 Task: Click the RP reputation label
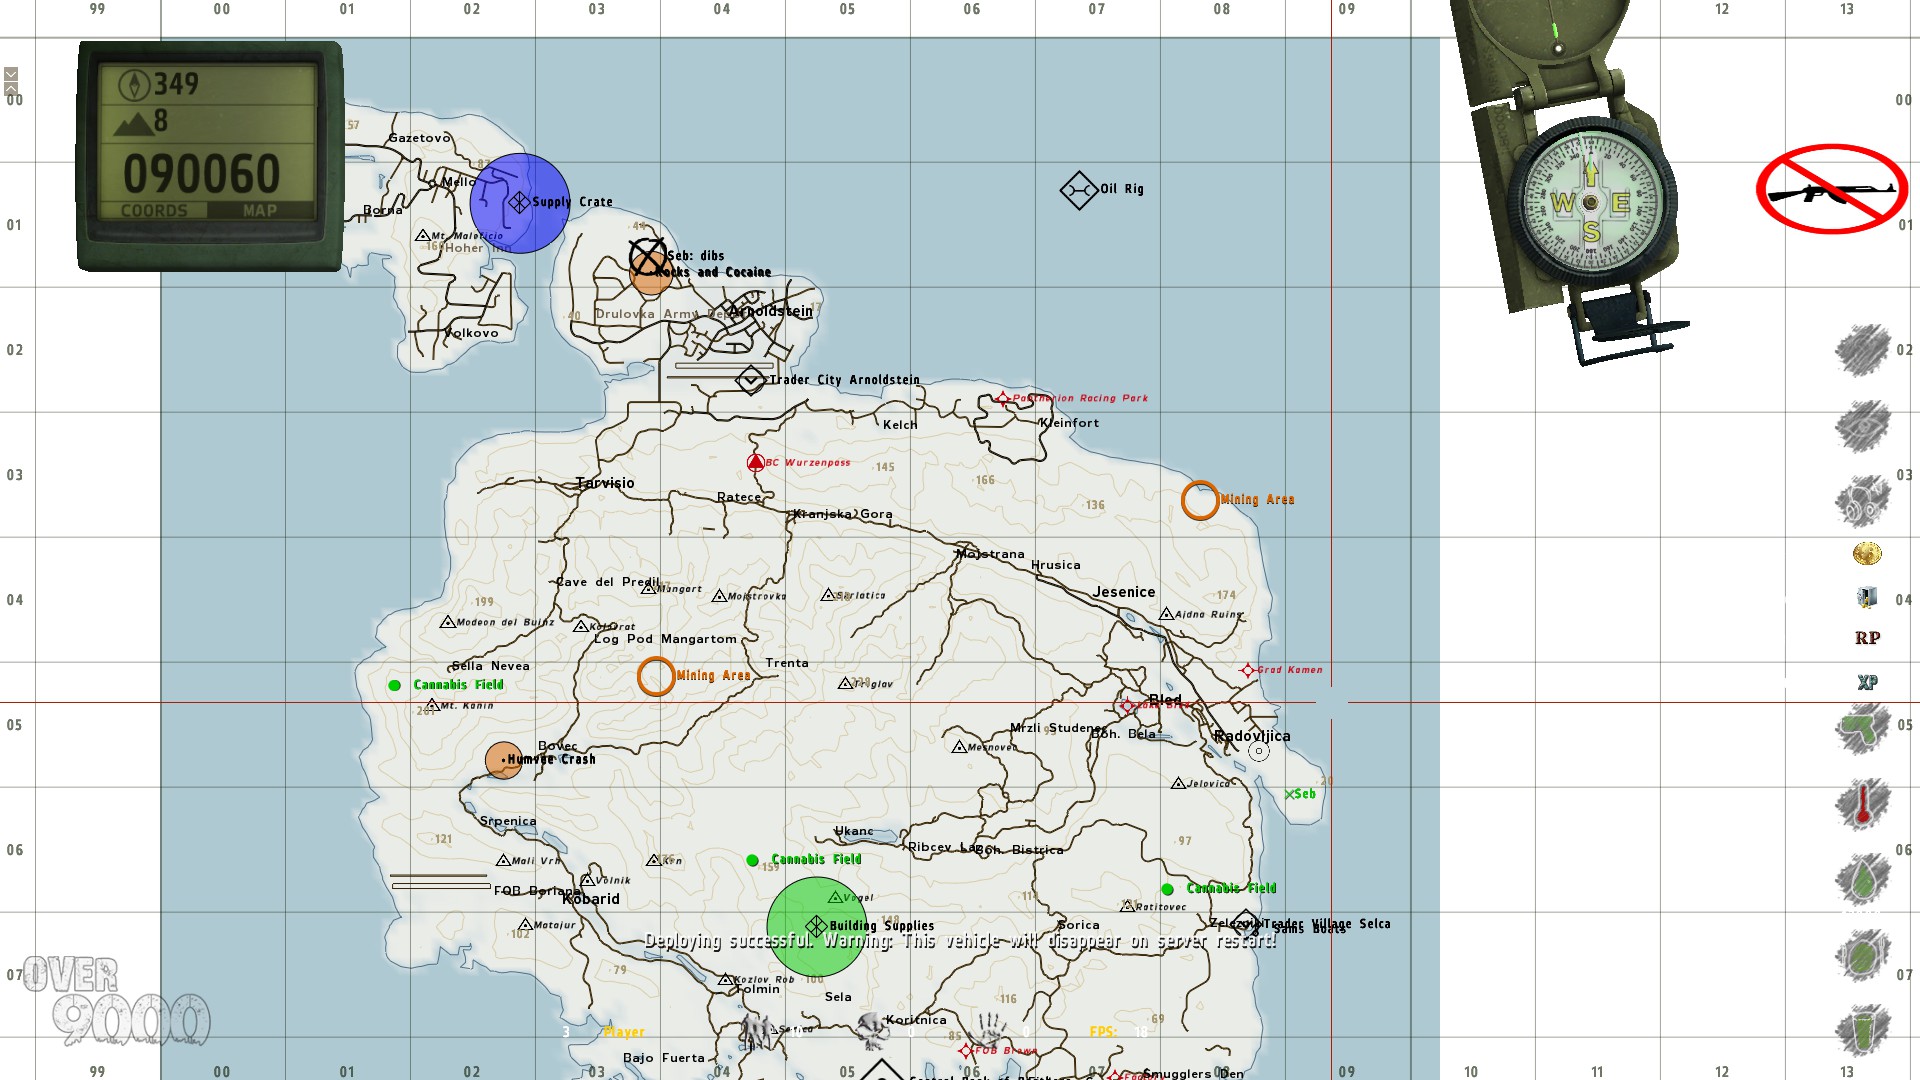click(1867, 638)
